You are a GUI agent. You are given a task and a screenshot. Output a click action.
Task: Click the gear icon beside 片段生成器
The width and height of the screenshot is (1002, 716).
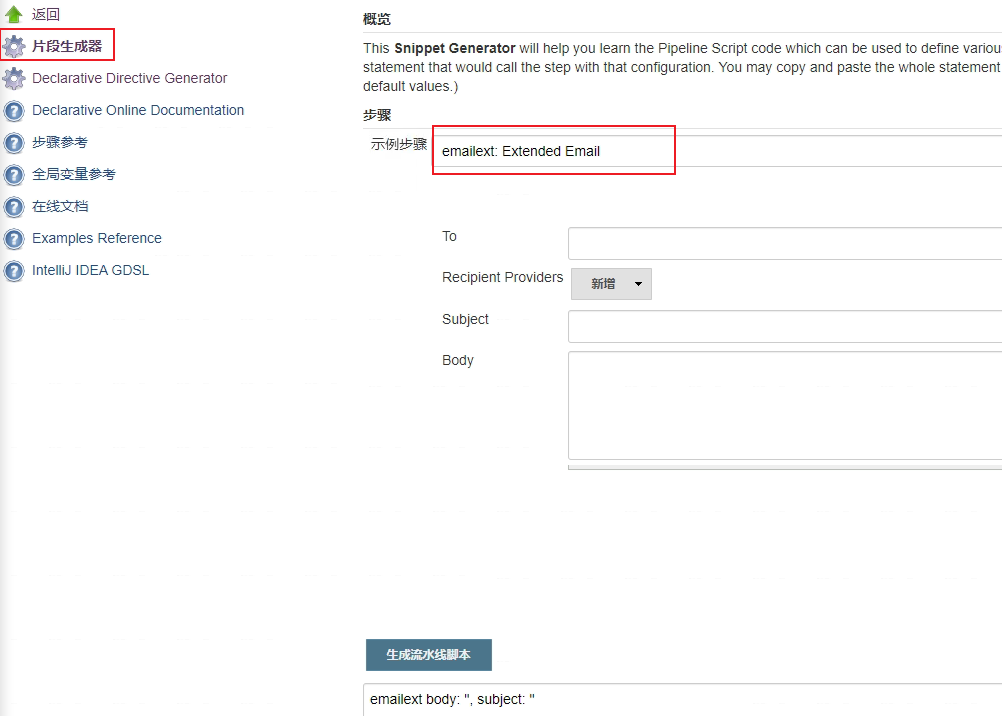click(x=14, y=47)
